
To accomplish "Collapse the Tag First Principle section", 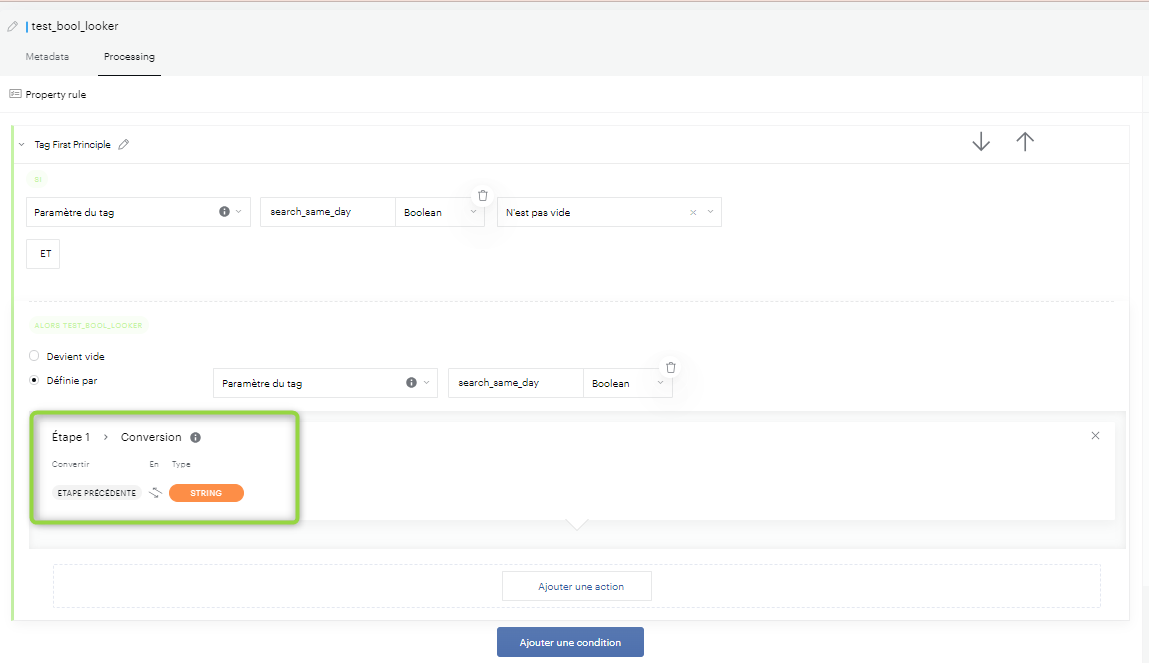I will coord(22,145).
